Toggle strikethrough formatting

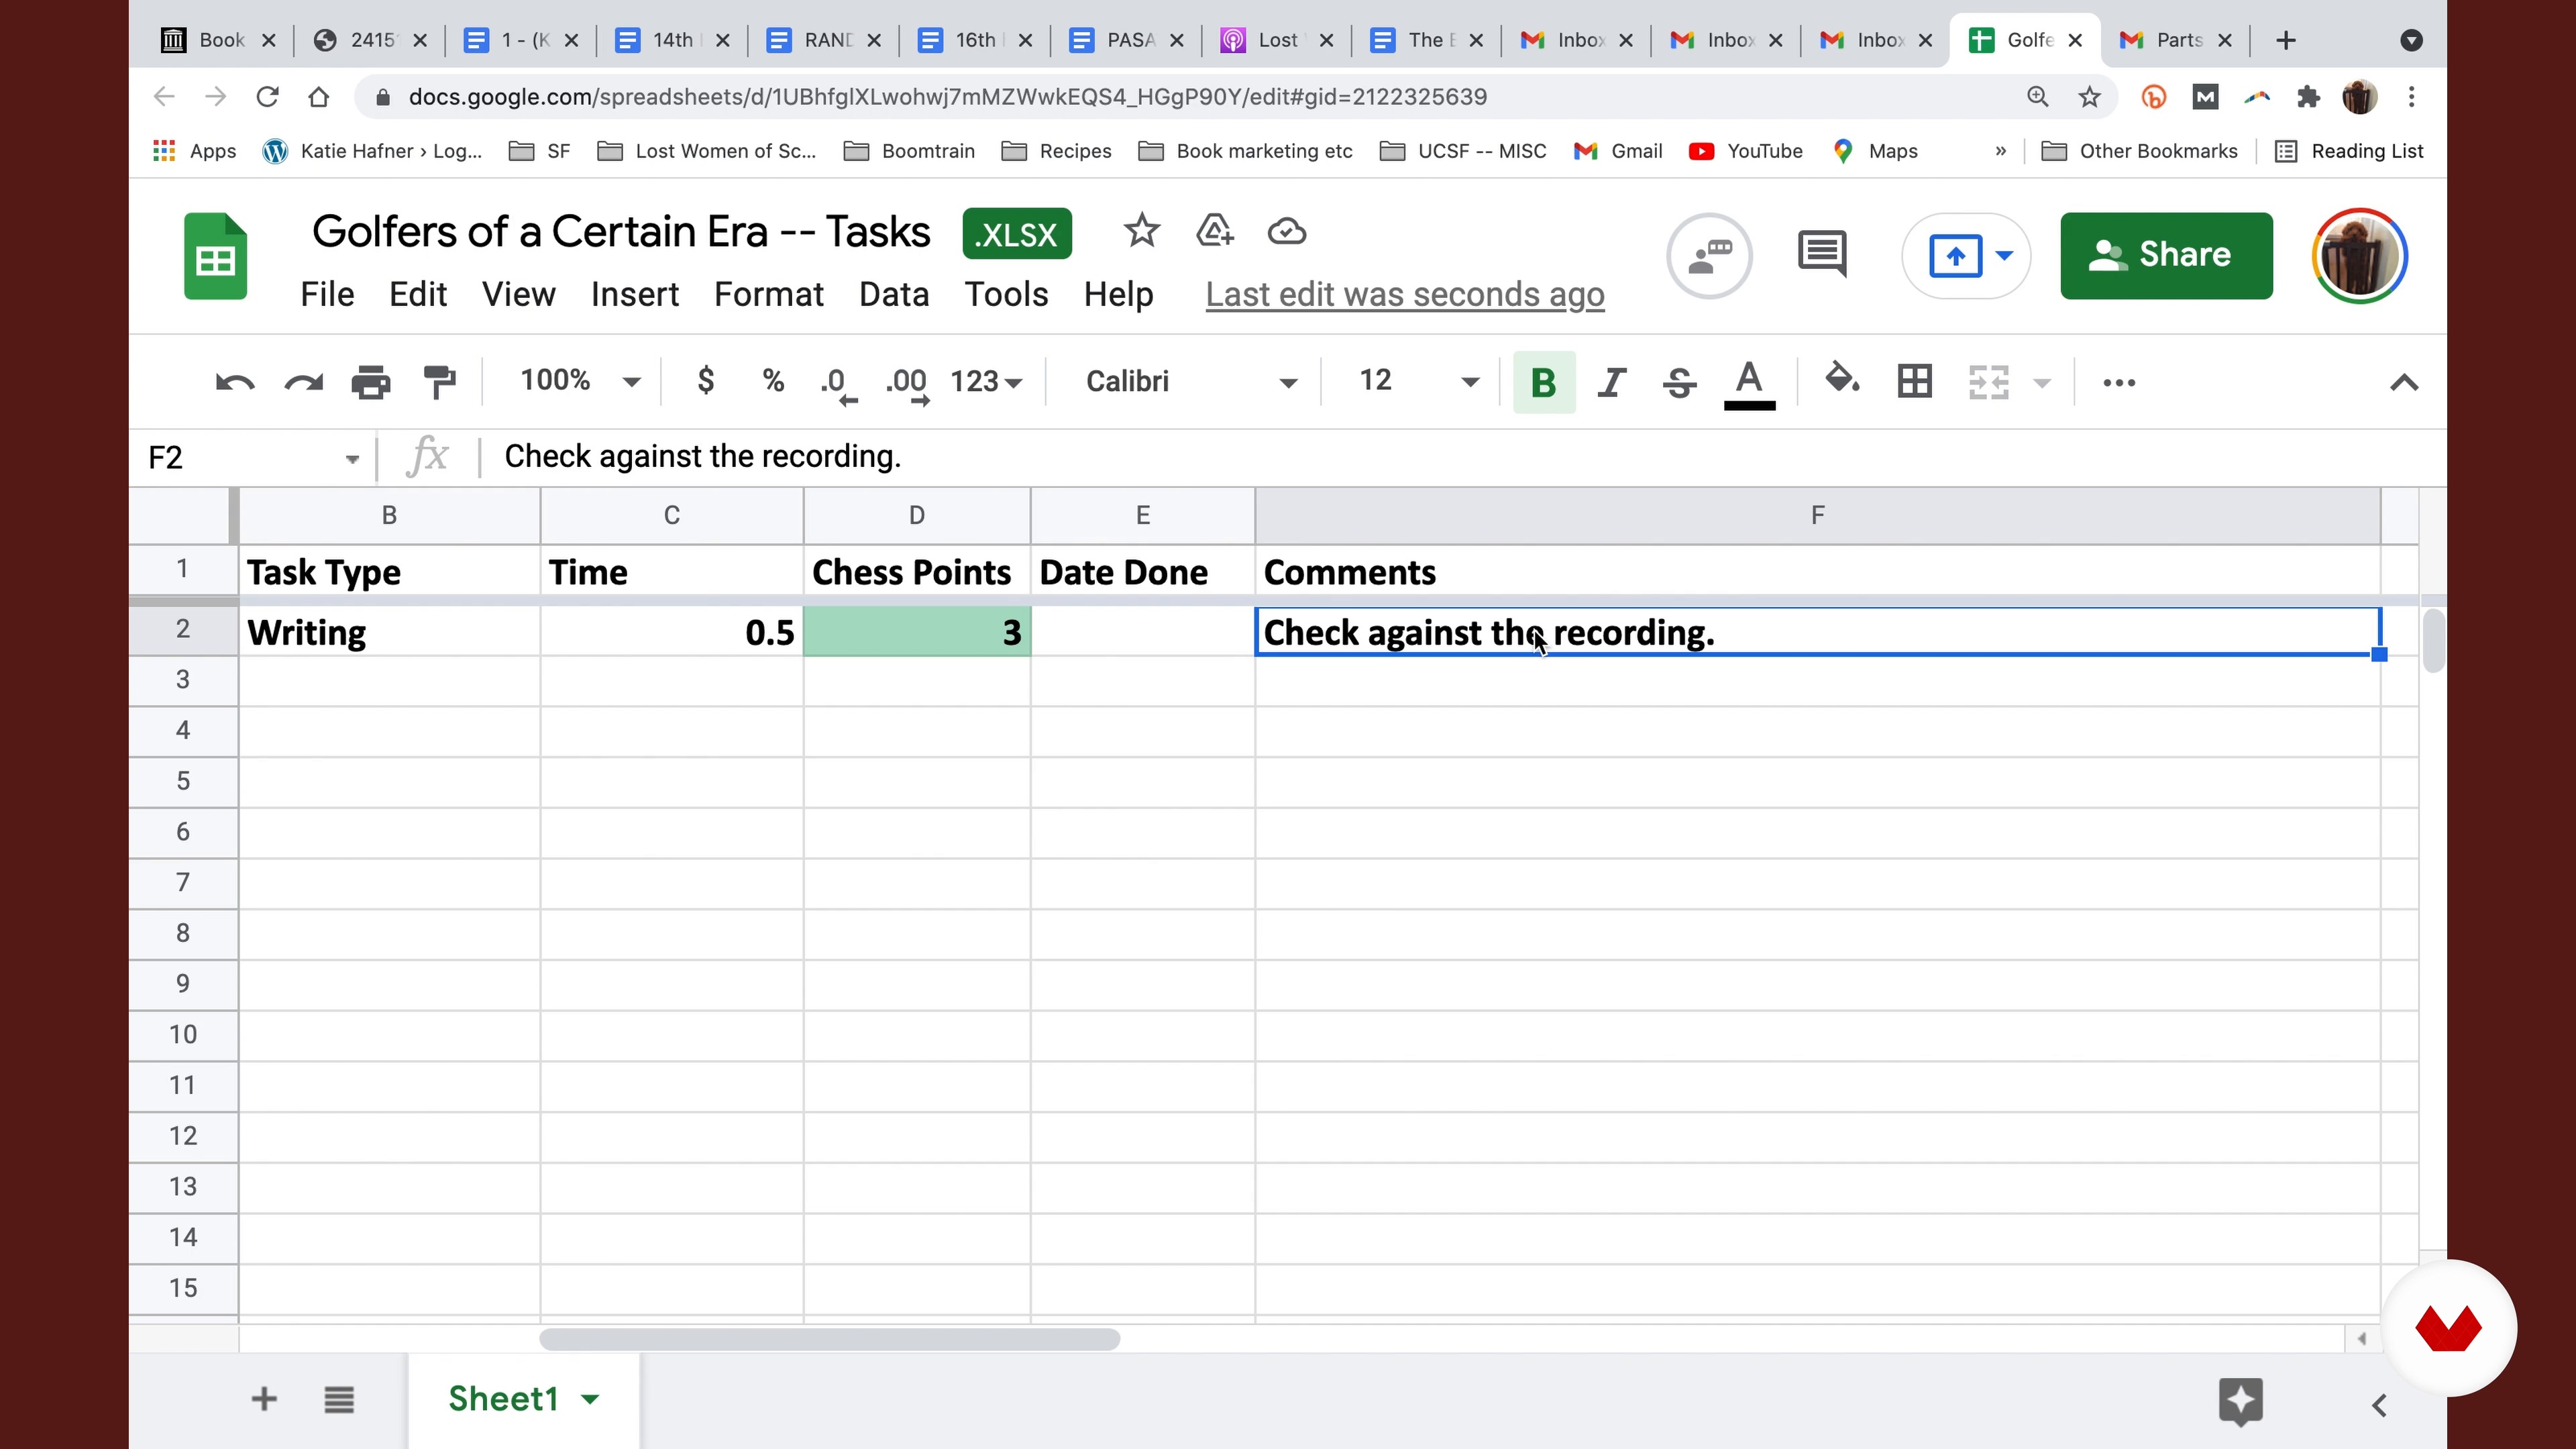tap(1679, 382)
